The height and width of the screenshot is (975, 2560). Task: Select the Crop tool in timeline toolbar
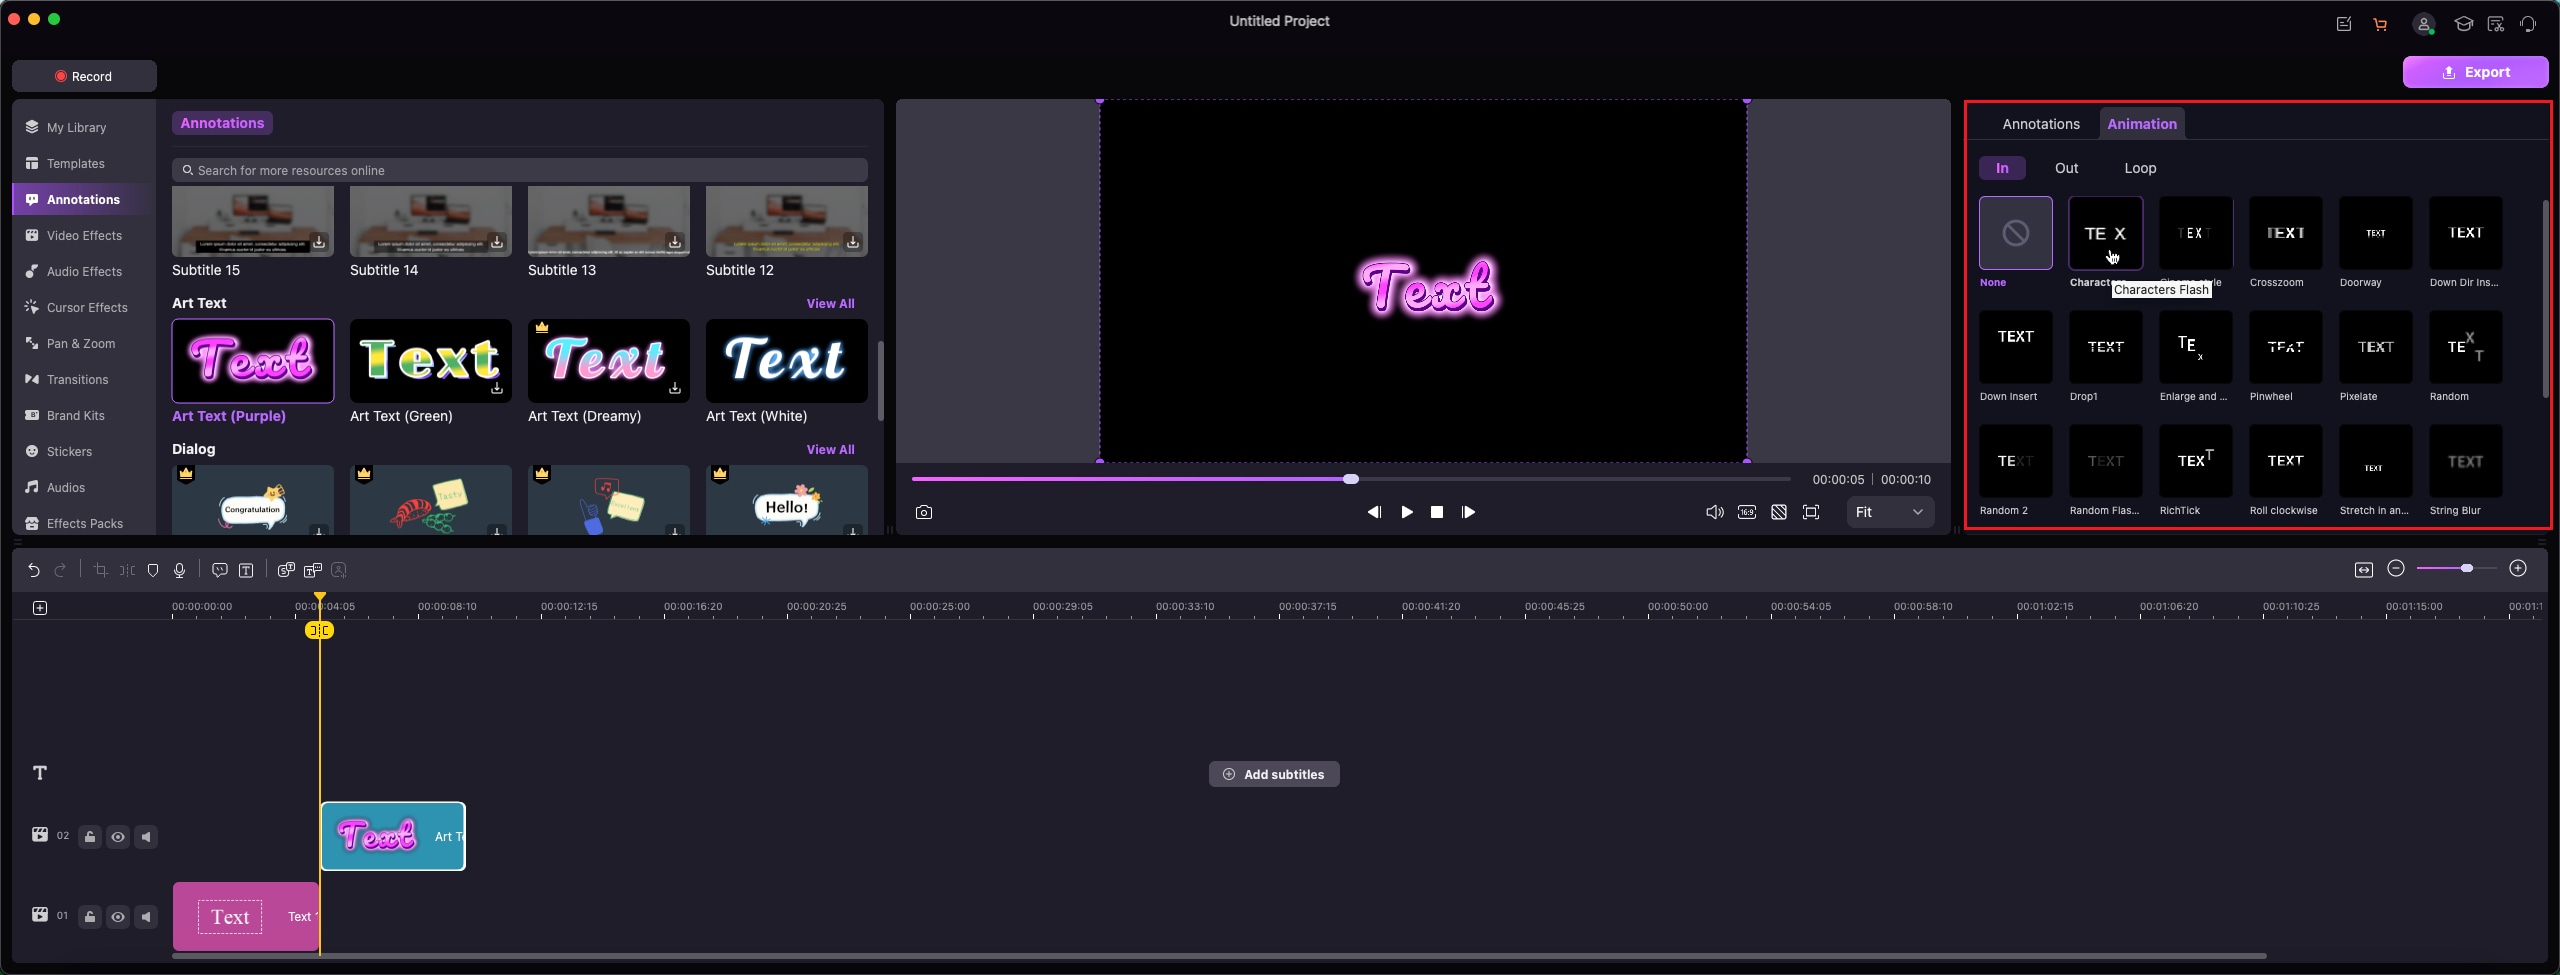(x=100, y=570)
